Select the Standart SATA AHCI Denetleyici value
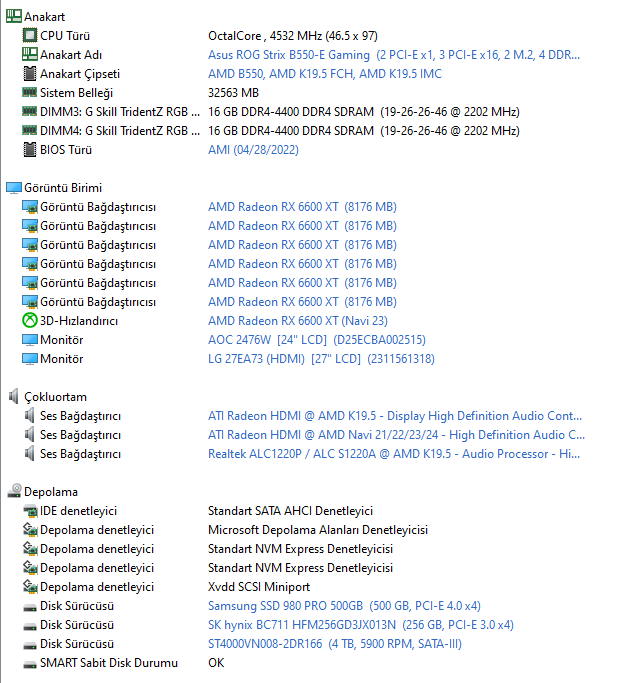Viewport: 639px width, 683px height. click(x=291, y=511)
